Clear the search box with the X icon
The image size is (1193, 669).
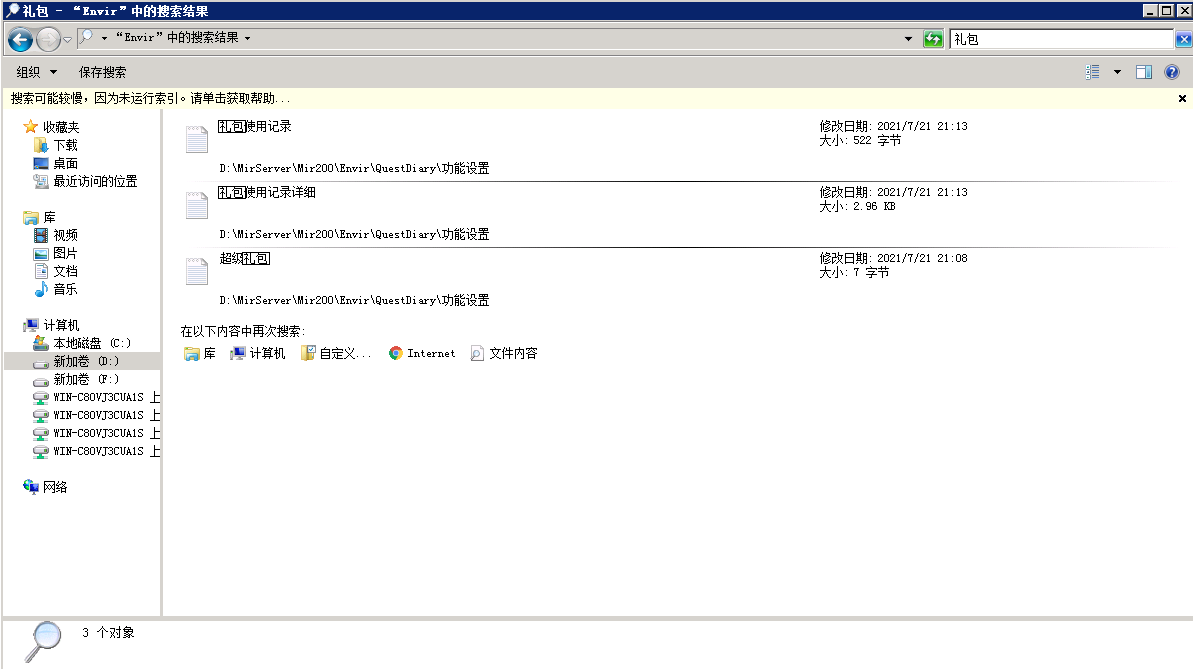click(x=1184, y=39)
